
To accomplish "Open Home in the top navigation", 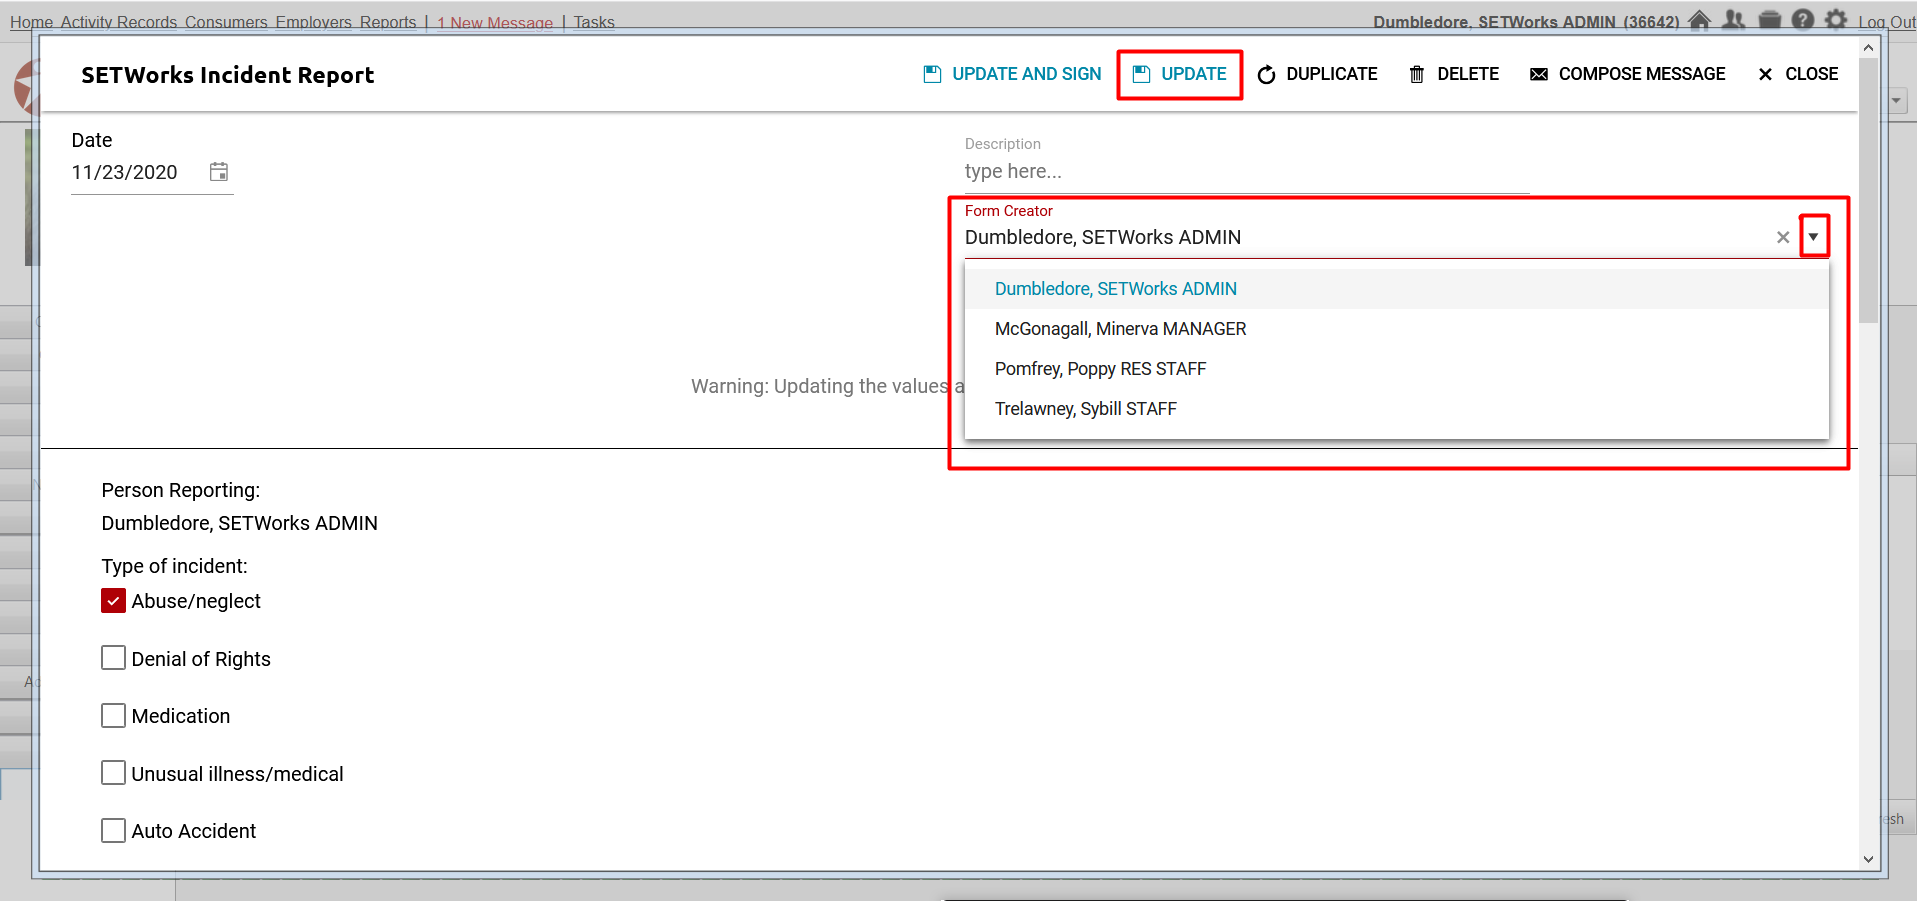I will pos(31,22).
